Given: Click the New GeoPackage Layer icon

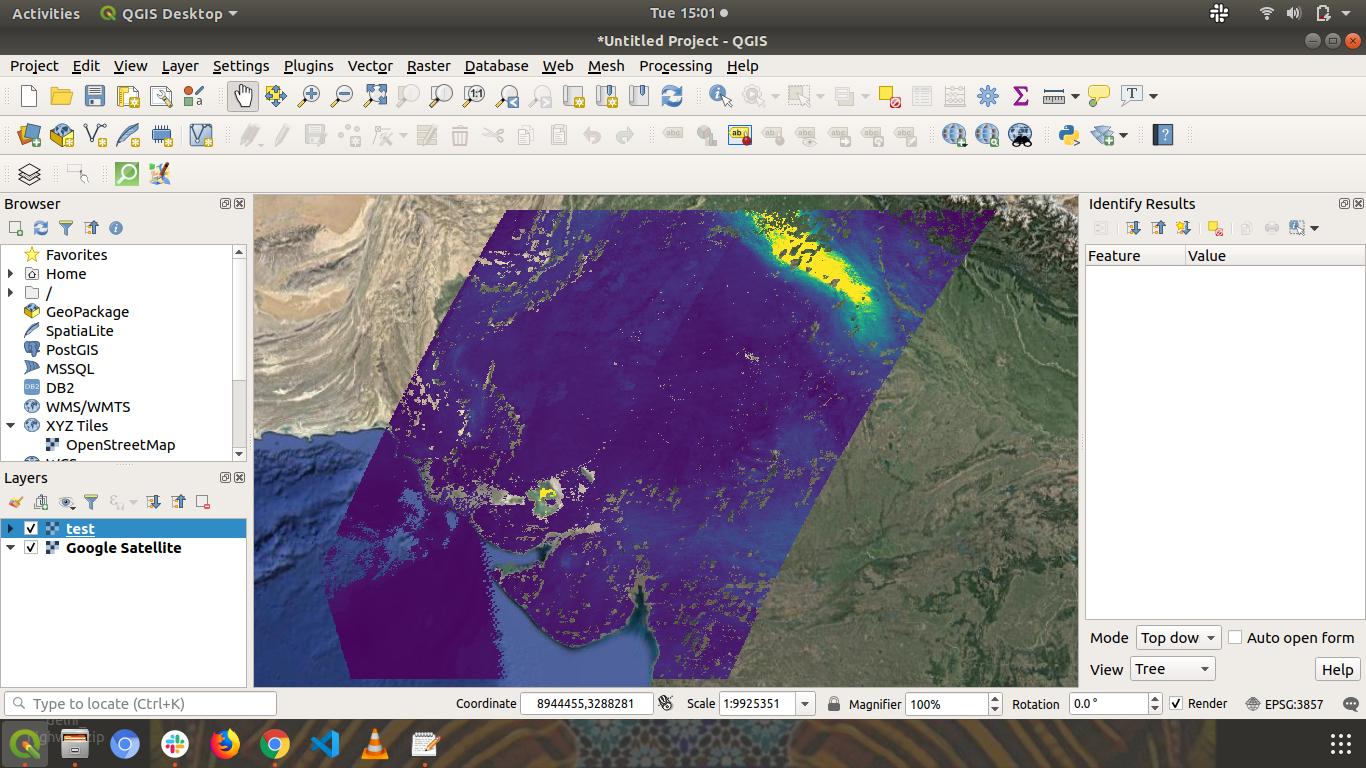Looking at the screenshot, I should [62, 135].
